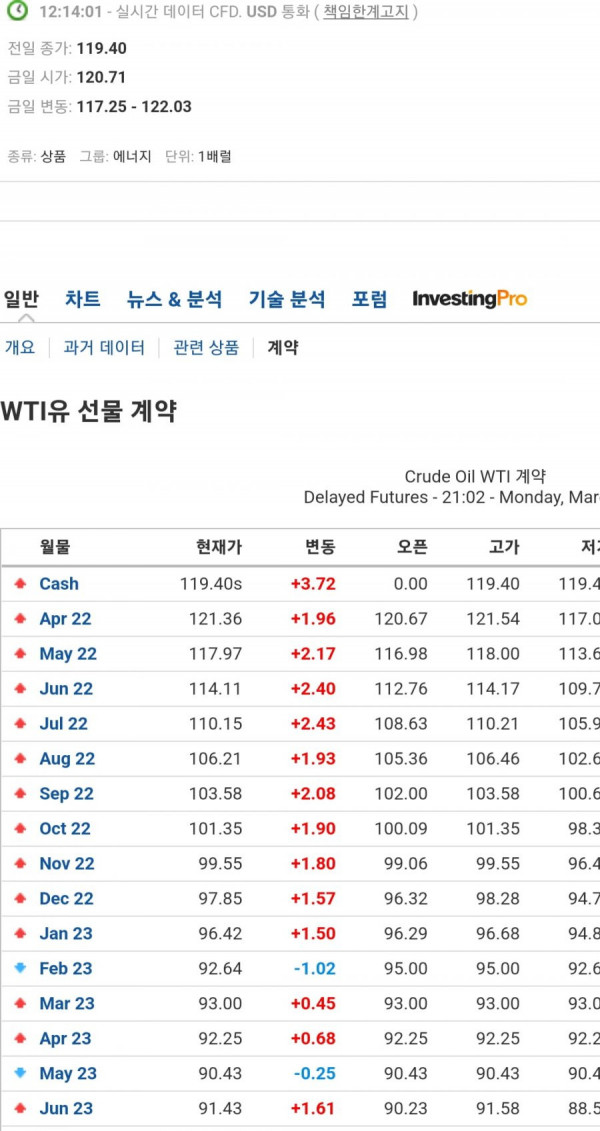
Task: Click the 에너지 group value
Action: (132, 156)
